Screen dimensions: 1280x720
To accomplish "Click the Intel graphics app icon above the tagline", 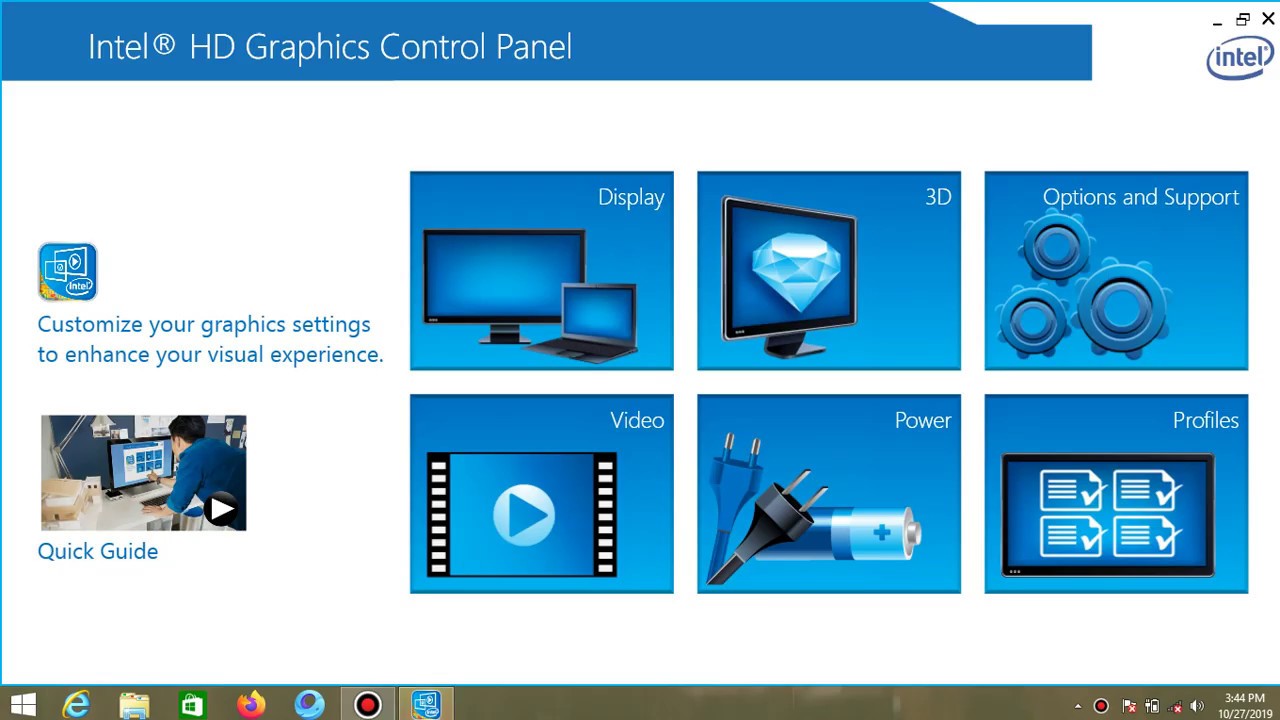I will [x=67, y=271].
